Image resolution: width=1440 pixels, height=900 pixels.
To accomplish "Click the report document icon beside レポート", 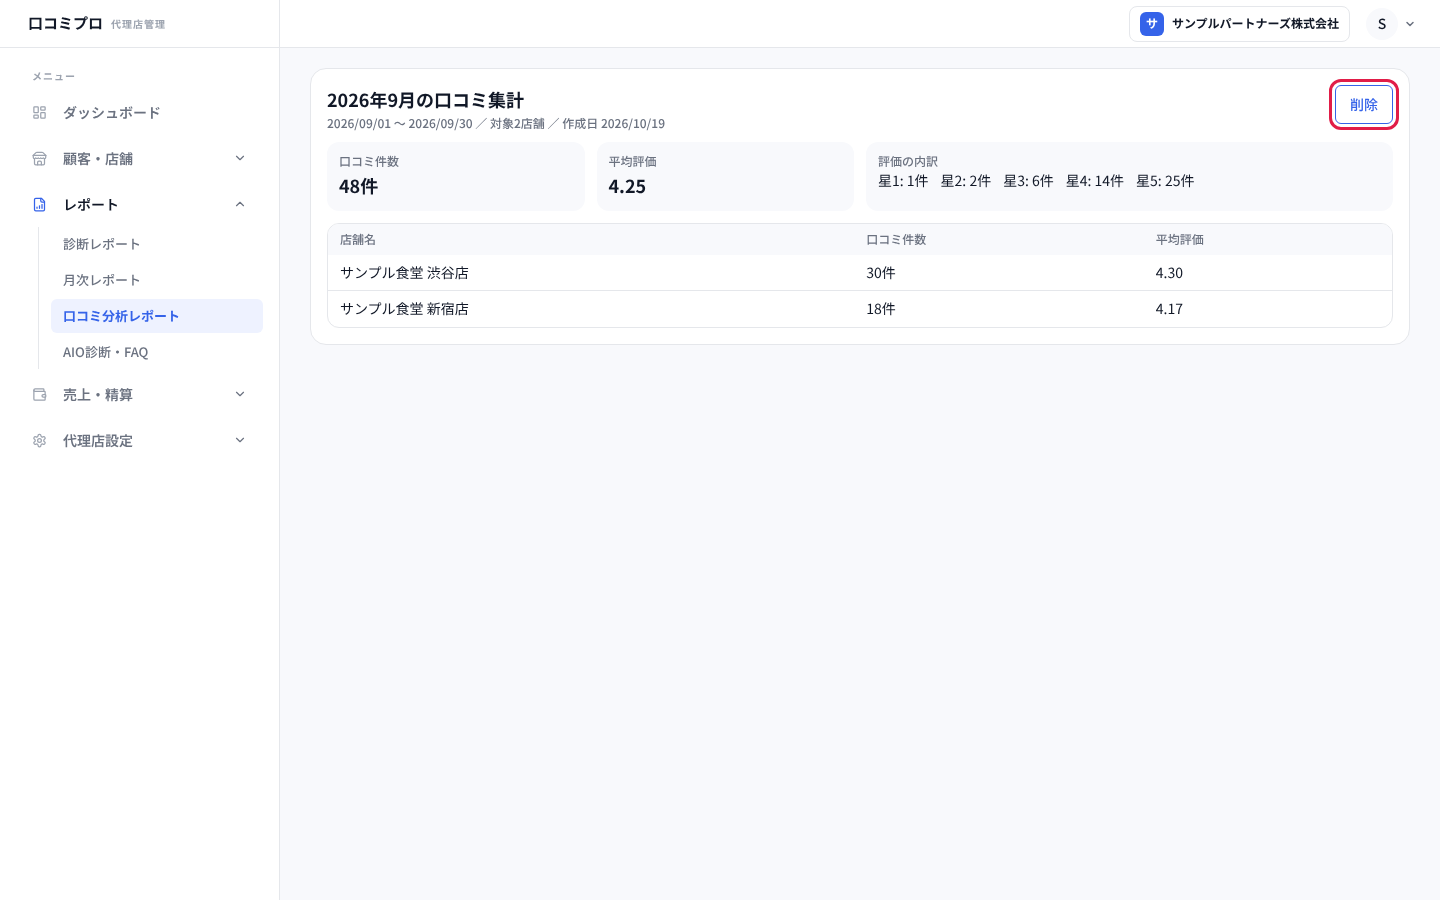I will point(40,205).
